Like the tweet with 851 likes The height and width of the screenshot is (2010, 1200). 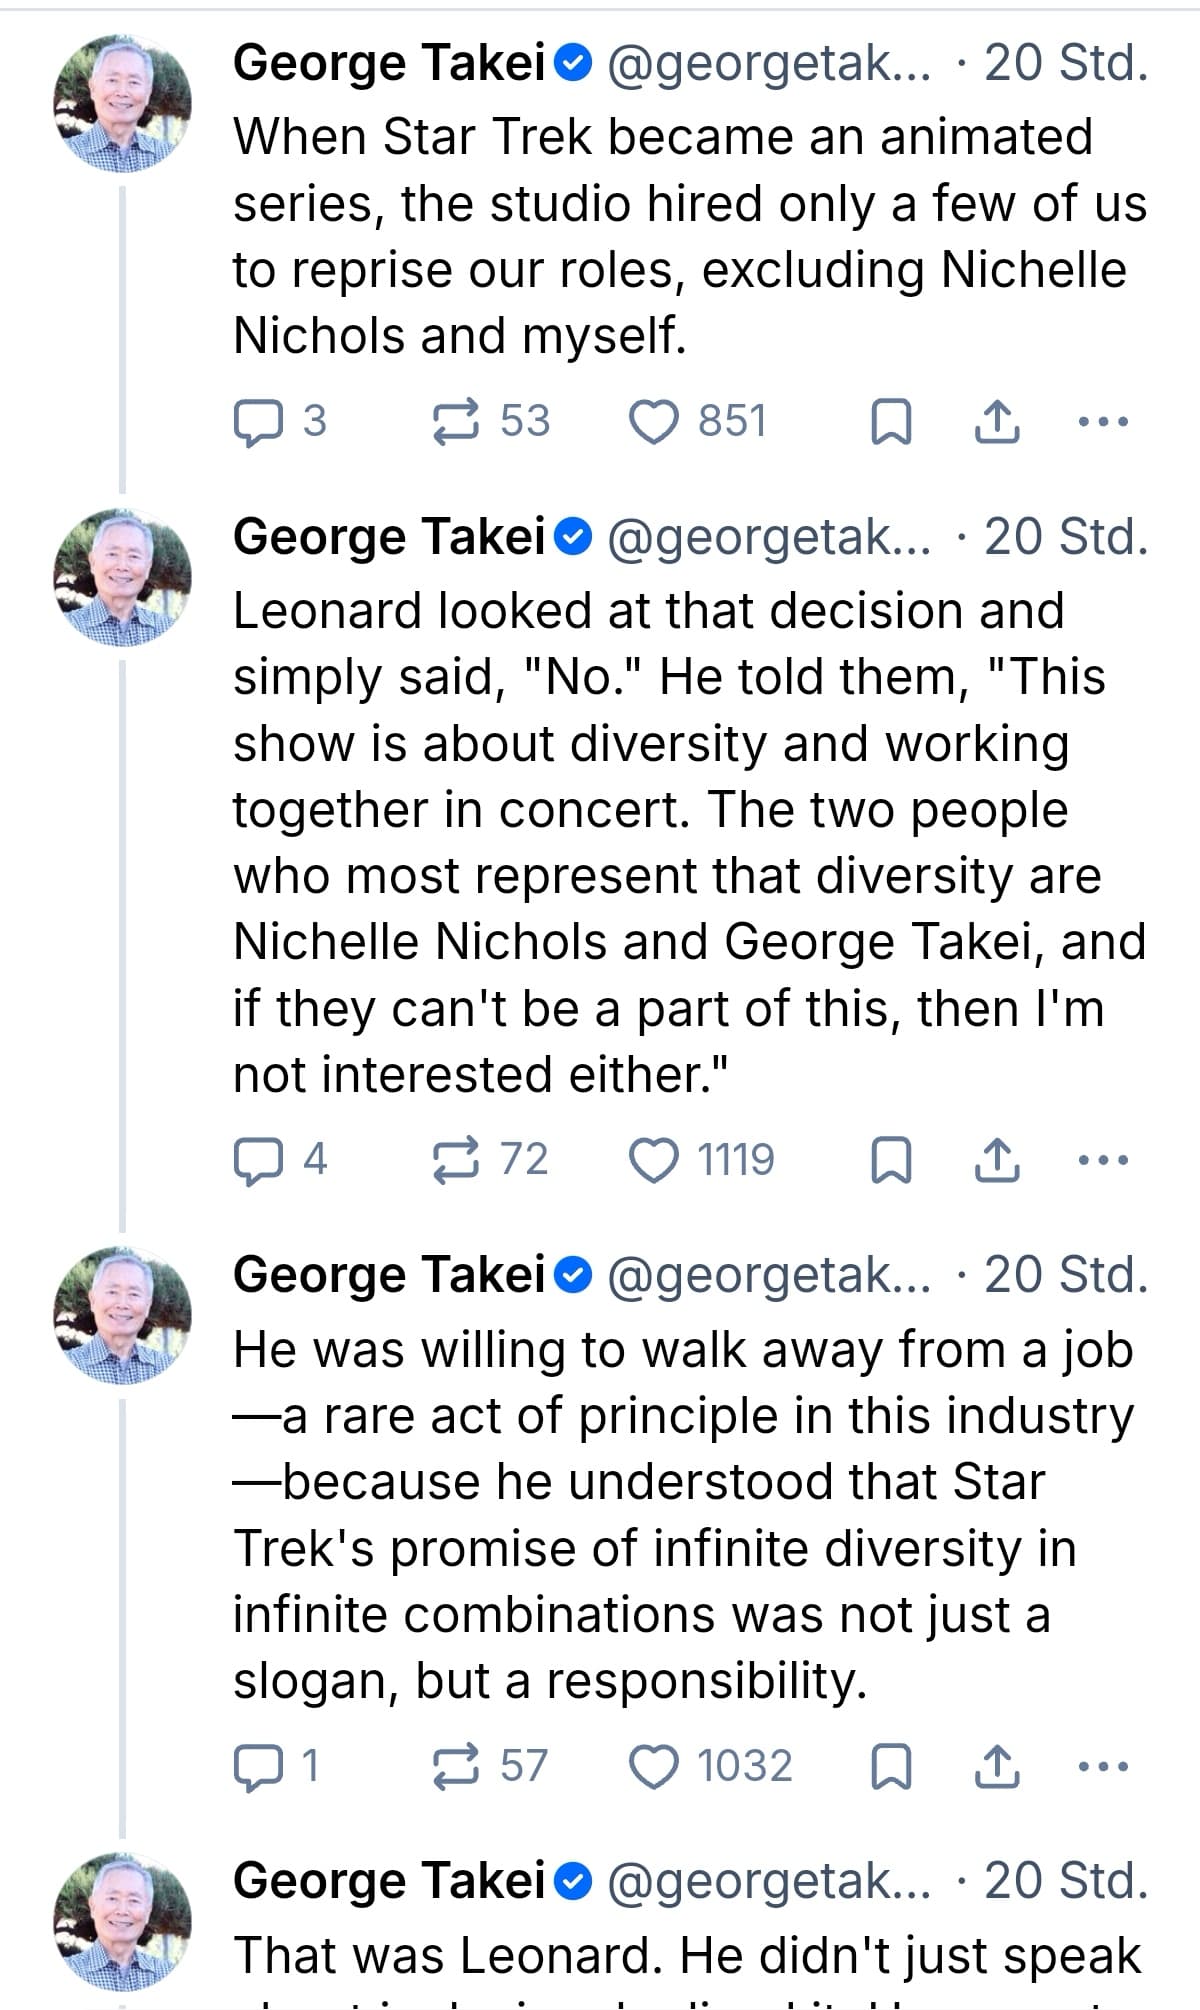tap(653, 421)
